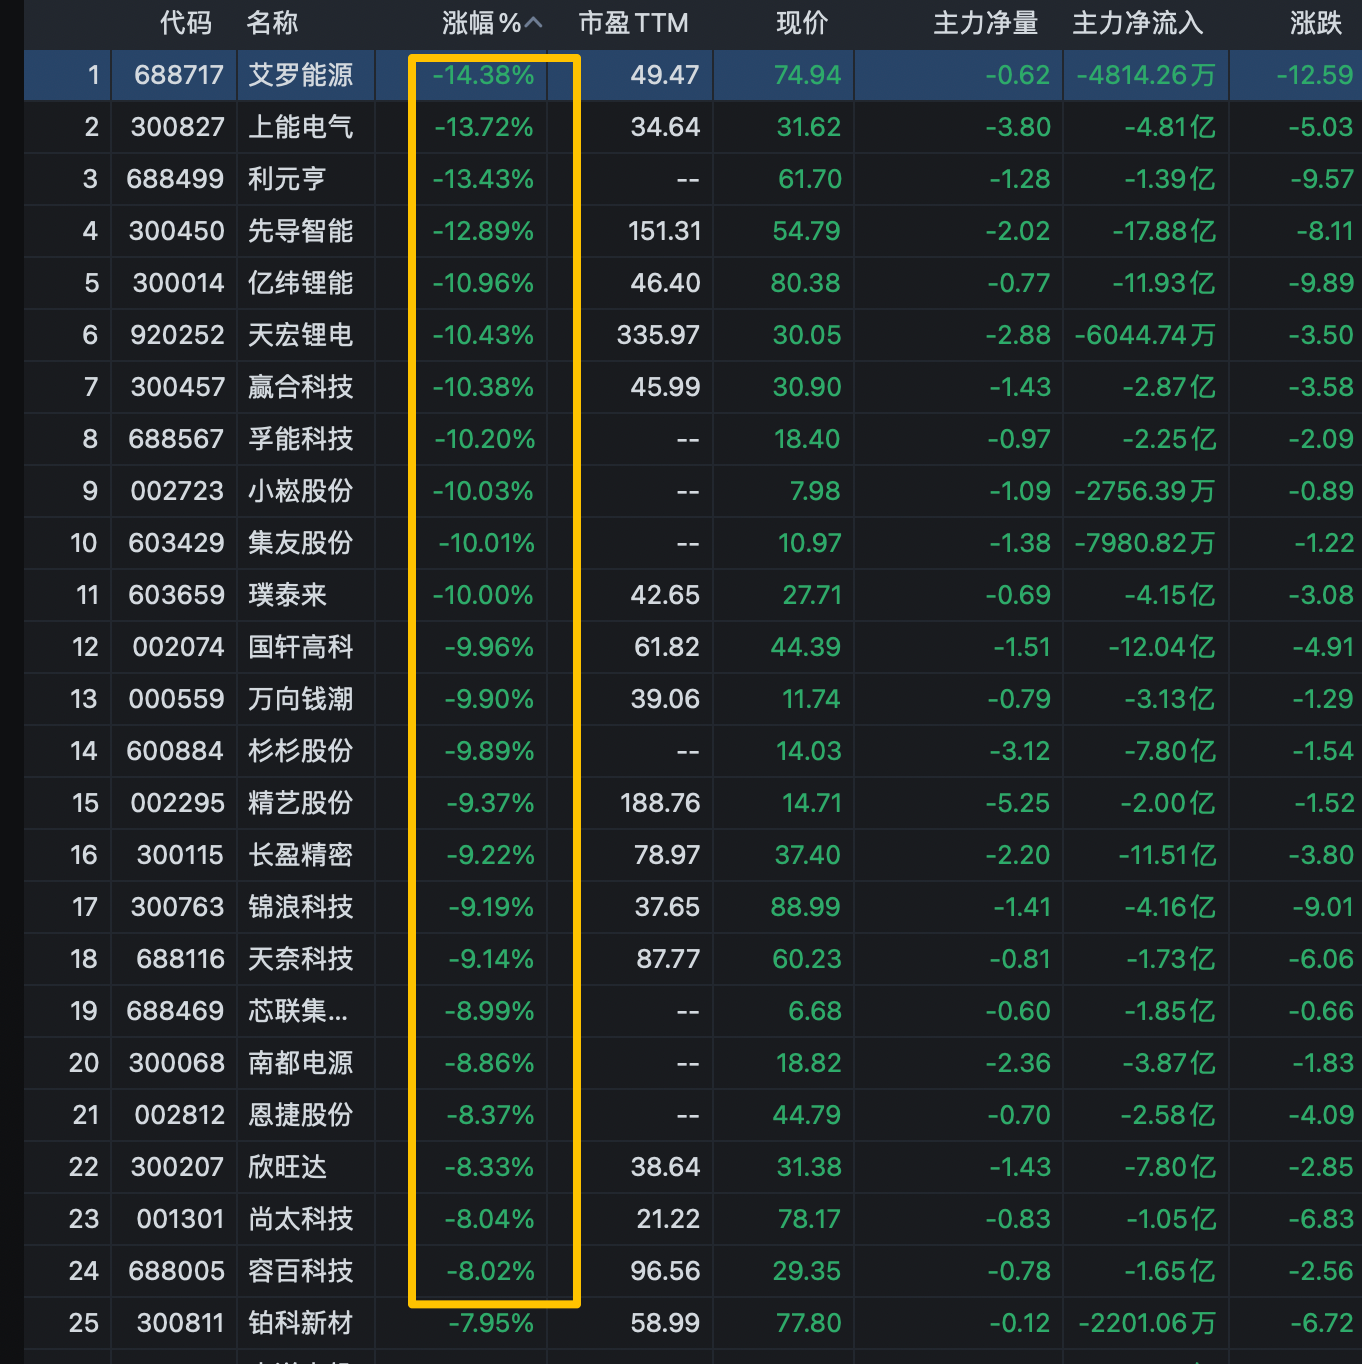Click the 151.31 P/E value

point(664,231)
